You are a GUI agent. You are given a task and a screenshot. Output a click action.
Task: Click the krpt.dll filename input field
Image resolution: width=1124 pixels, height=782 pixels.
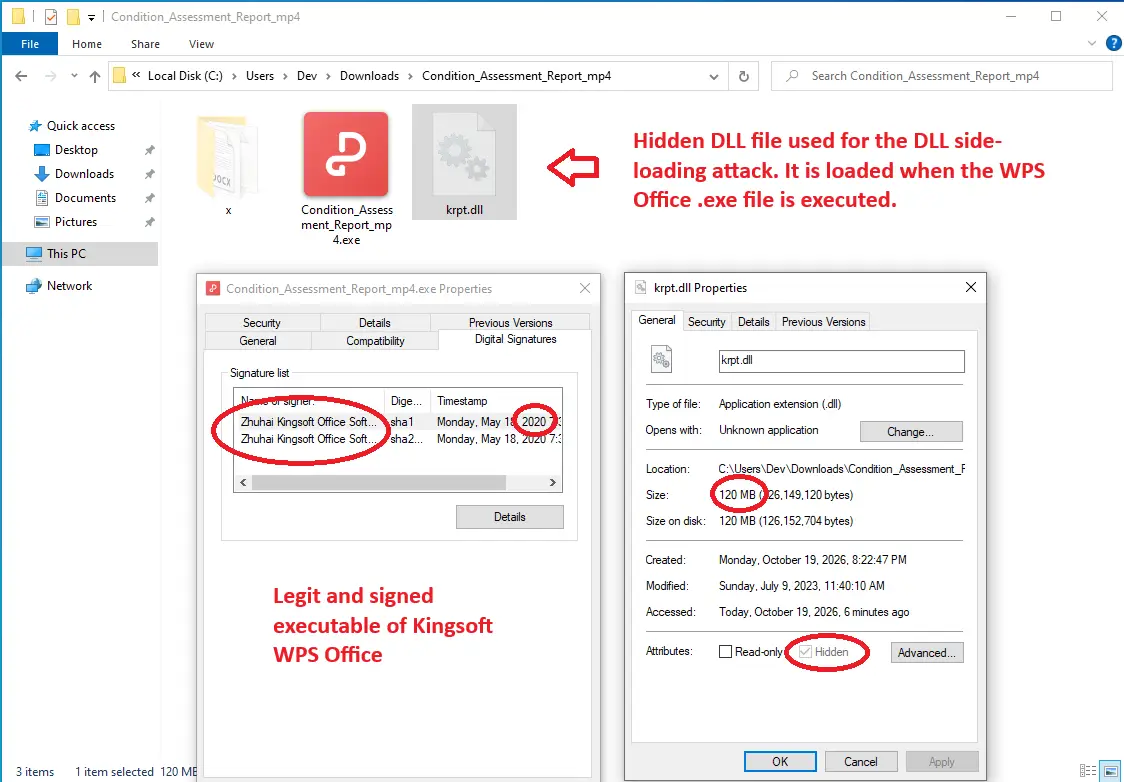(x=842, y=361)
